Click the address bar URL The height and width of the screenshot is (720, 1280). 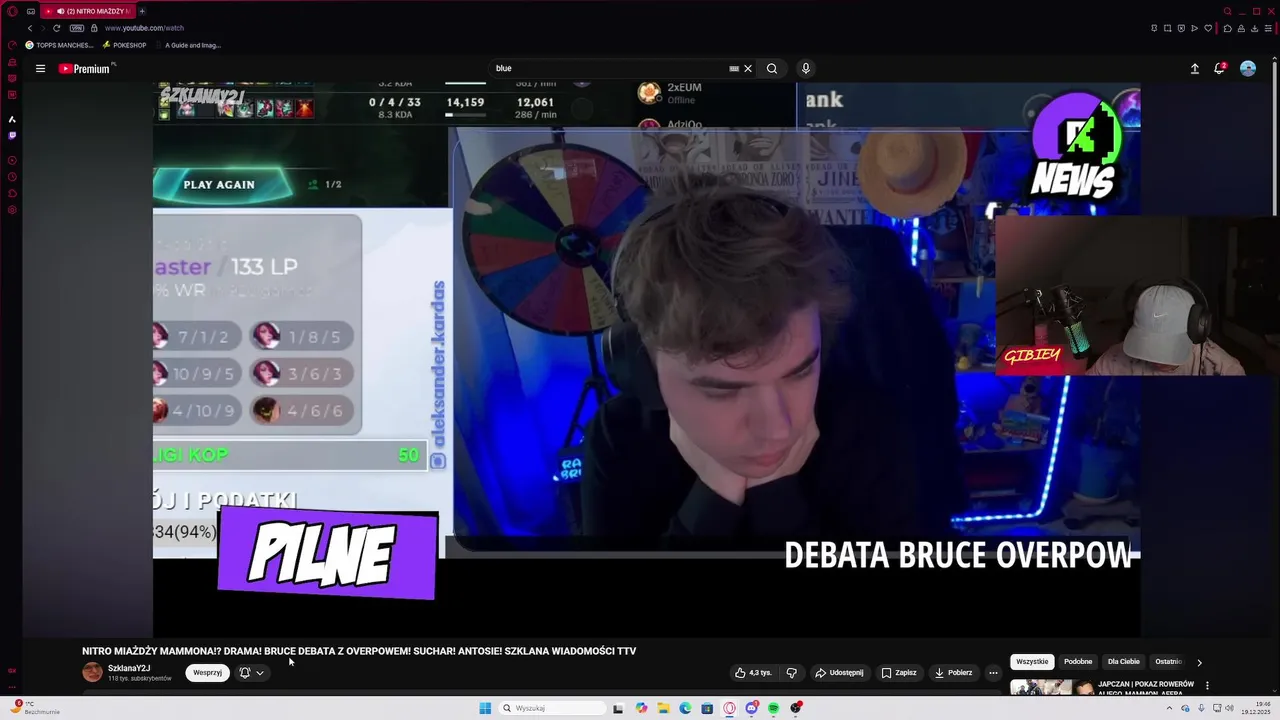[x=144, y=28]
